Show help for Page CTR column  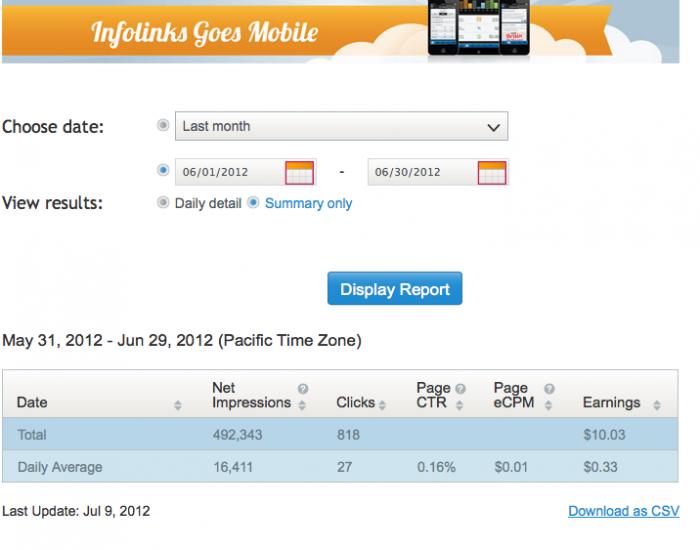coord(460,388)
